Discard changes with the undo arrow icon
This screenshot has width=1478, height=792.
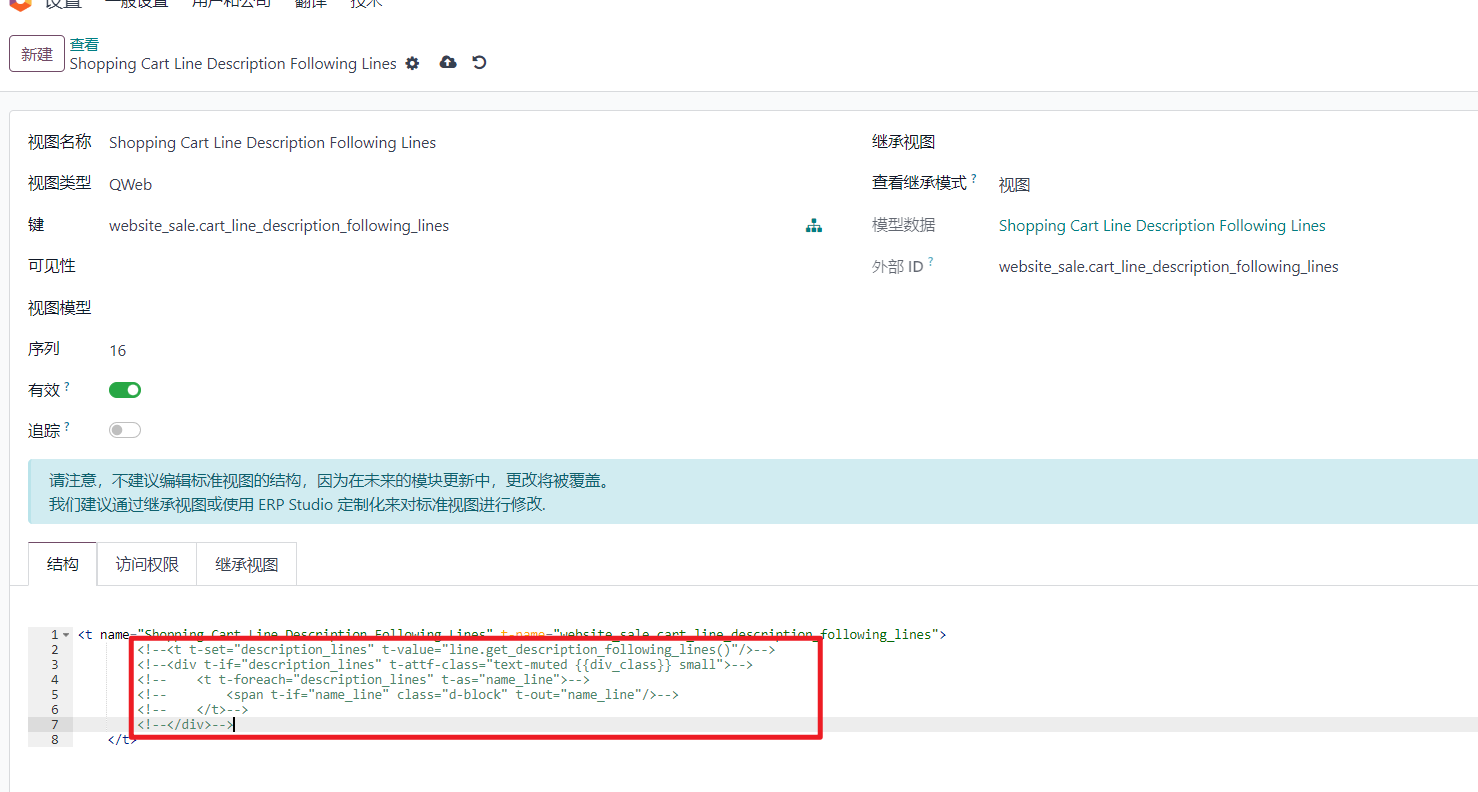click(x=480, y=62)
